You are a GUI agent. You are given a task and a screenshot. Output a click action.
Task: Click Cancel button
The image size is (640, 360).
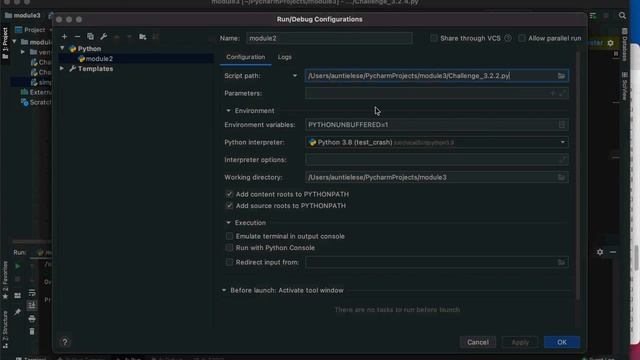coord(478,342)
